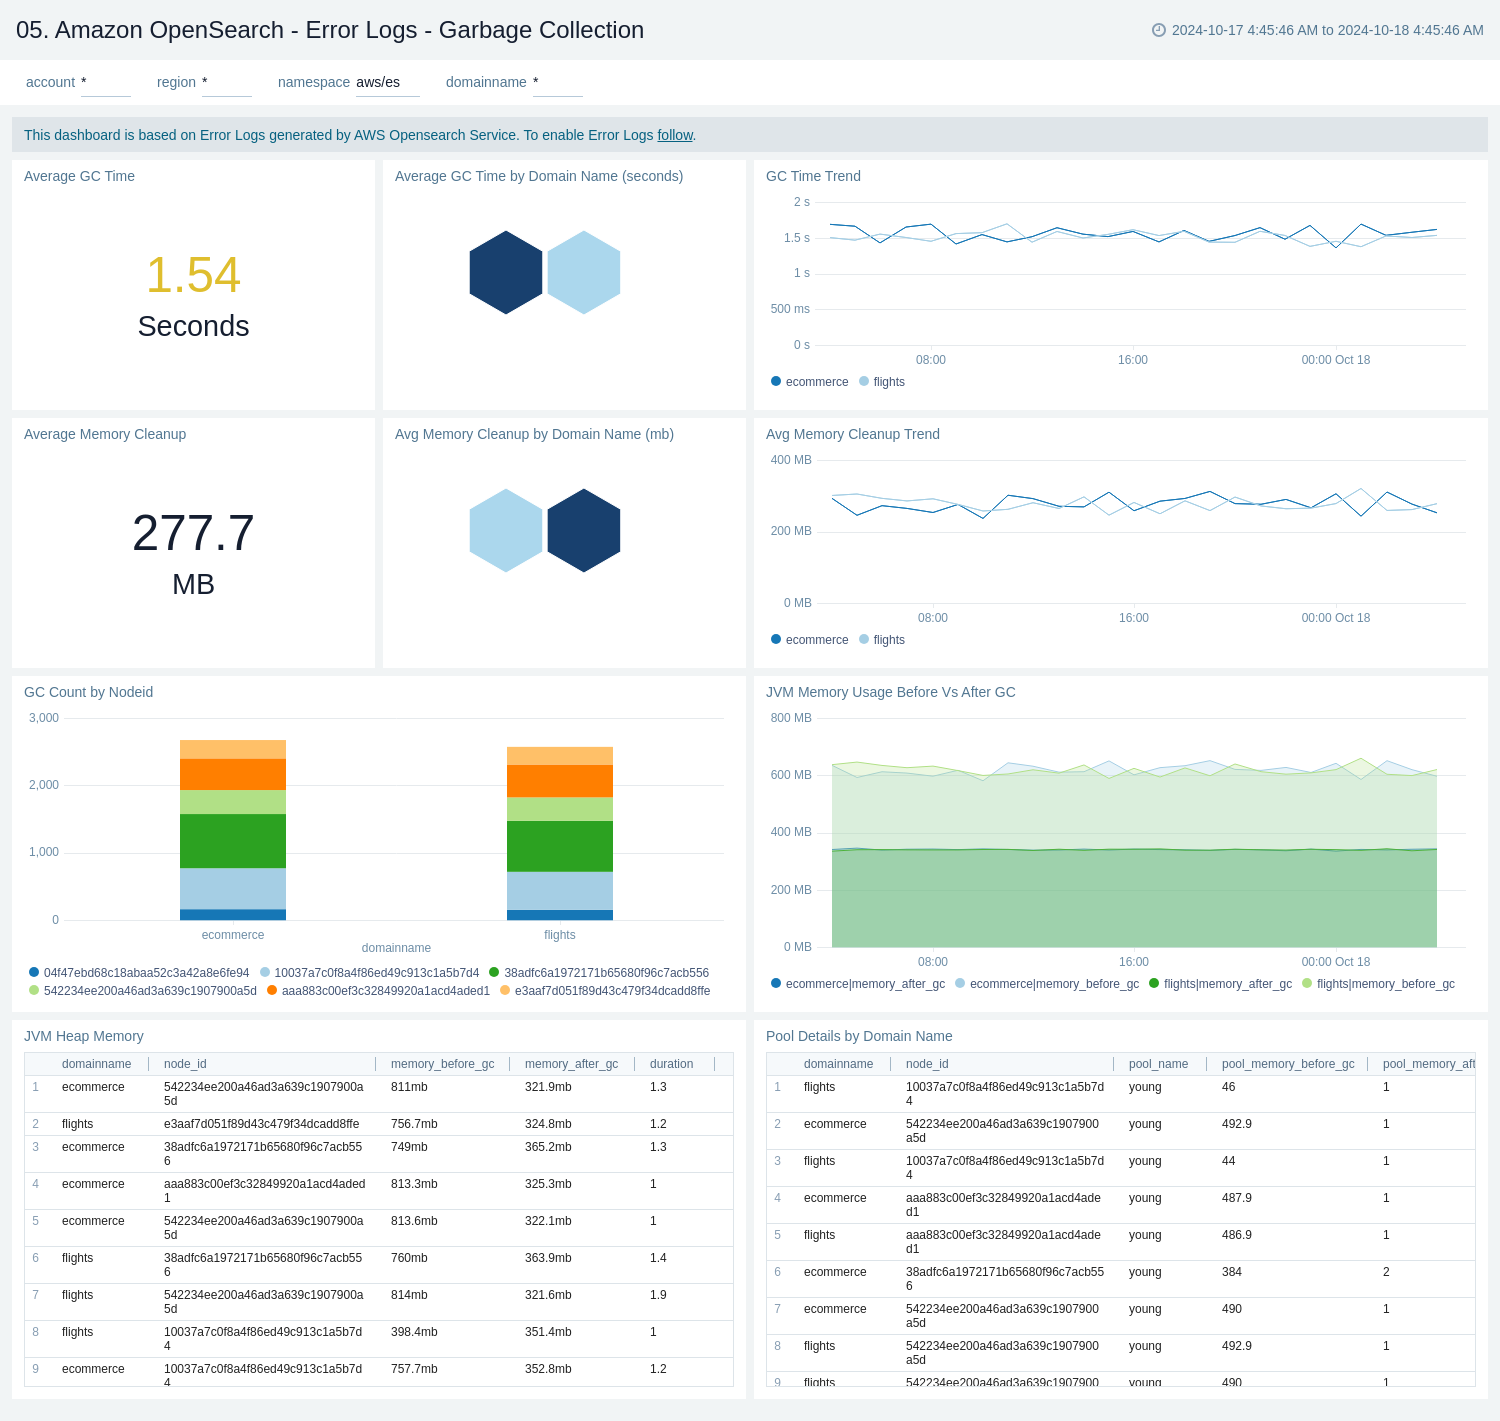The width and height of the screenshot is (1500, 1421).
Task: Toggle the ecommerce|memory_after_gc legend series
Action: [x=858, y=983]
